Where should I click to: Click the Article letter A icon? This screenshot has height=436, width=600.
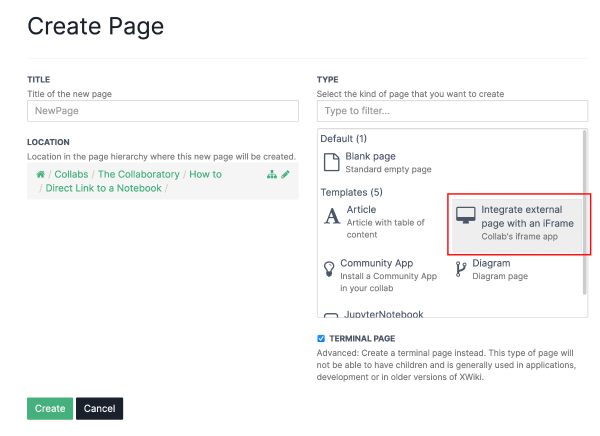(332, 216)
